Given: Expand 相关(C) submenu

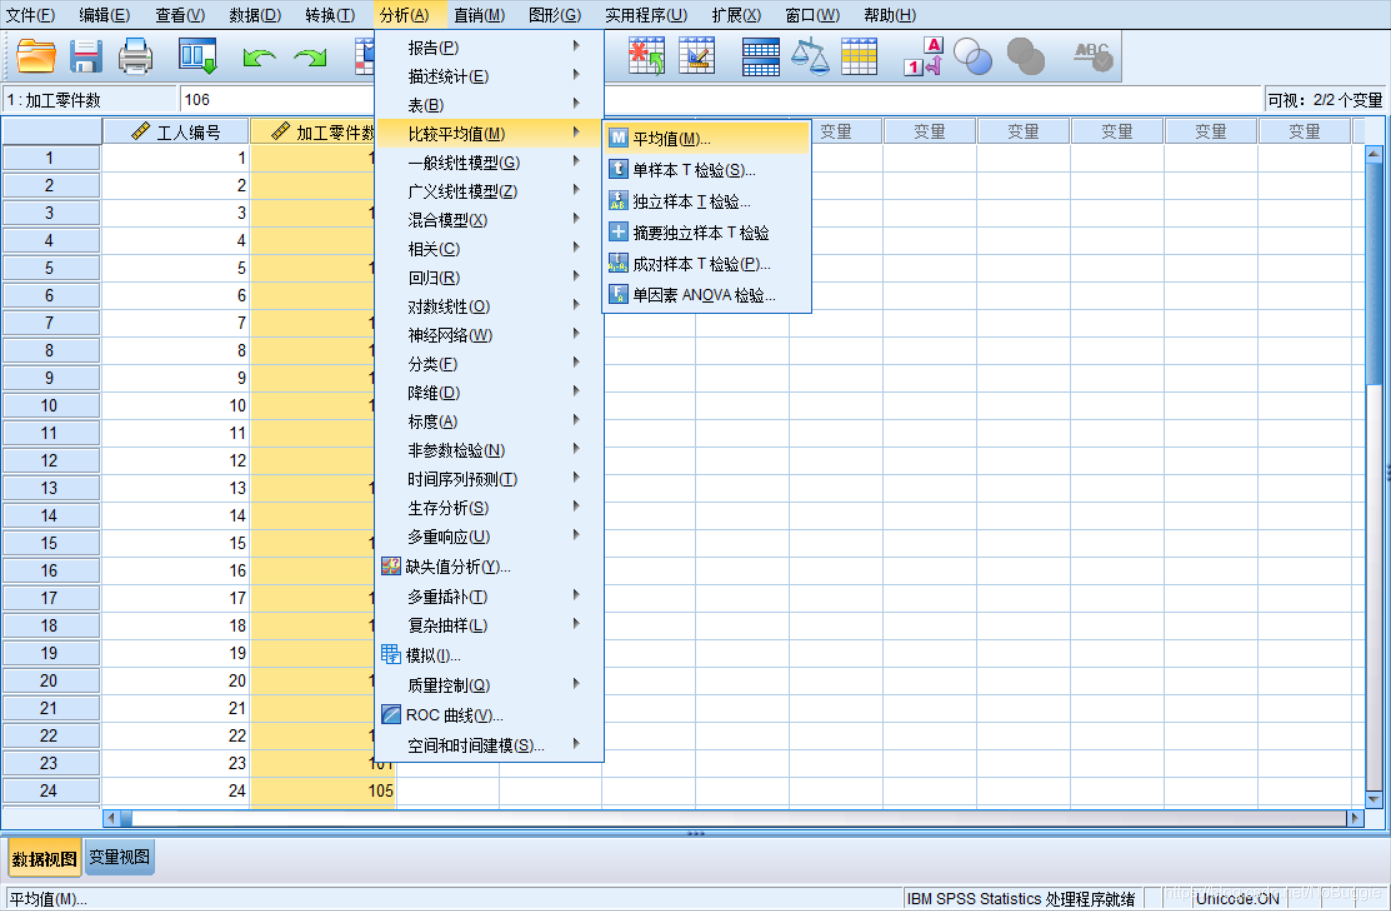Looking at the screenshot, I should tap(490, 249).
